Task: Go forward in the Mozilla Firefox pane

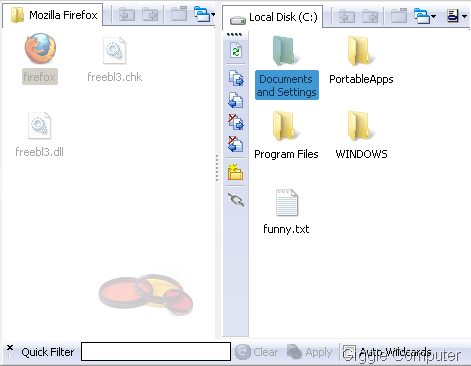Action: coord(150,15)
